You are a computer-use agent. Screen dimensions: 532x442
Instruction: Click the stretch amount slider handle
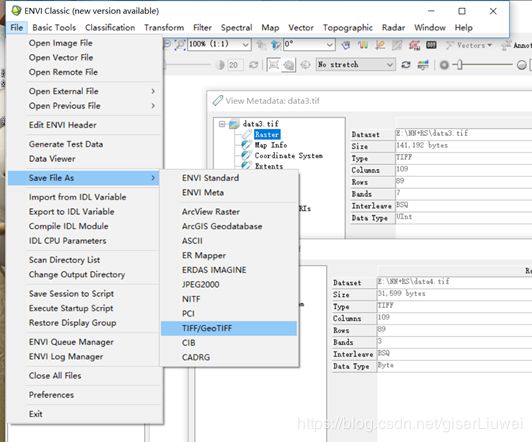460,64
